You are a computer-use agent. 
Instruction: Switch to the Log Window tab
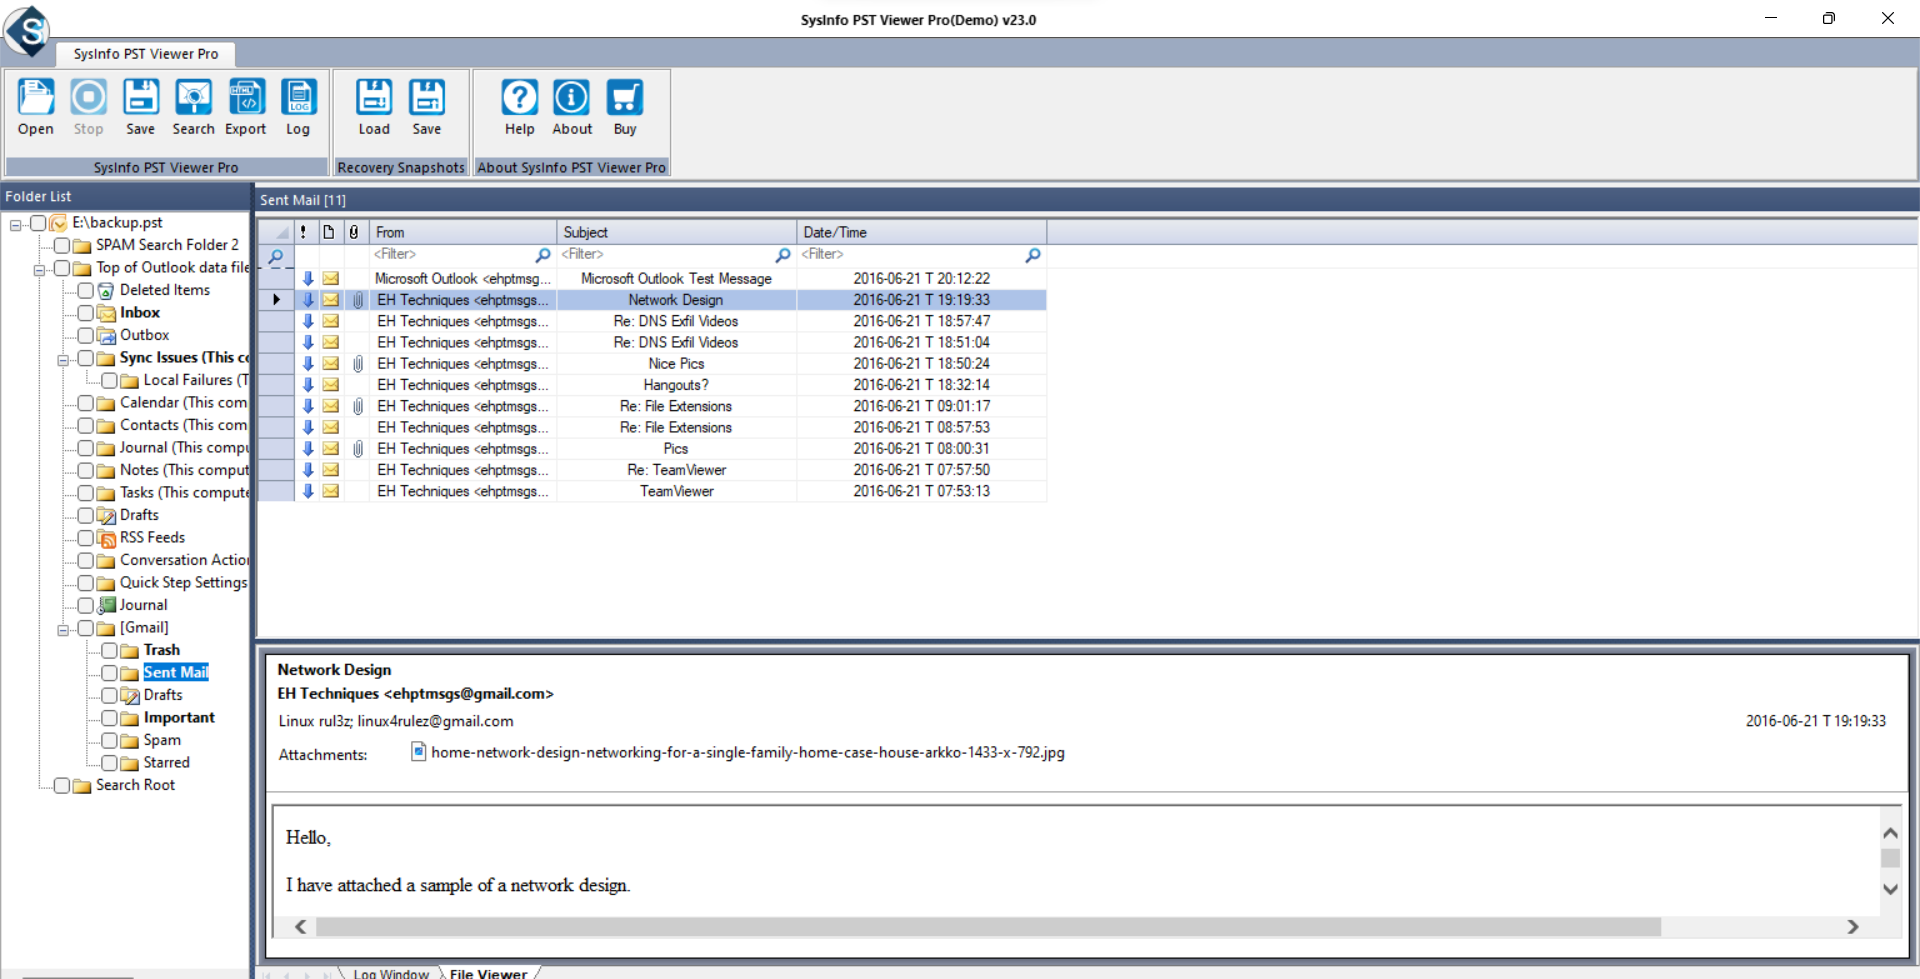pos(391,972)
